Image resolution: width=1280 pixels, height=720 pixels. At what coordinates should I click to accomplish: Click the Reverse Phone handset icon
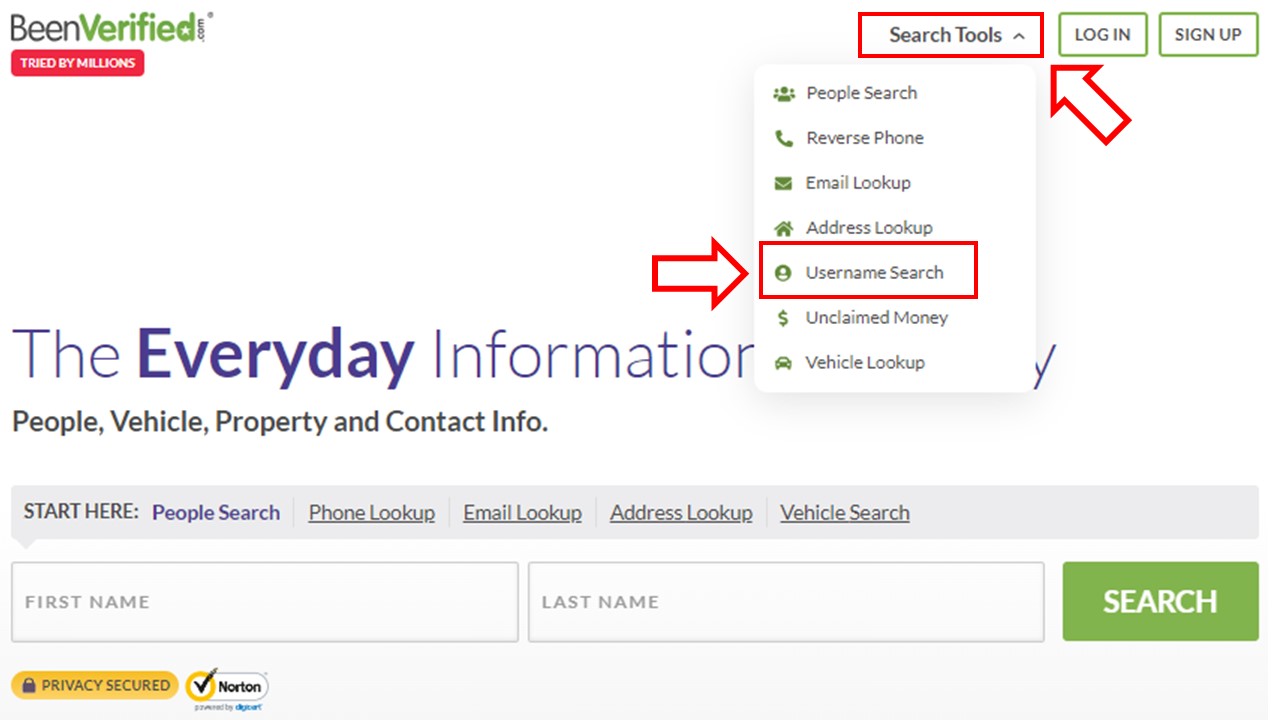point(784,138)
